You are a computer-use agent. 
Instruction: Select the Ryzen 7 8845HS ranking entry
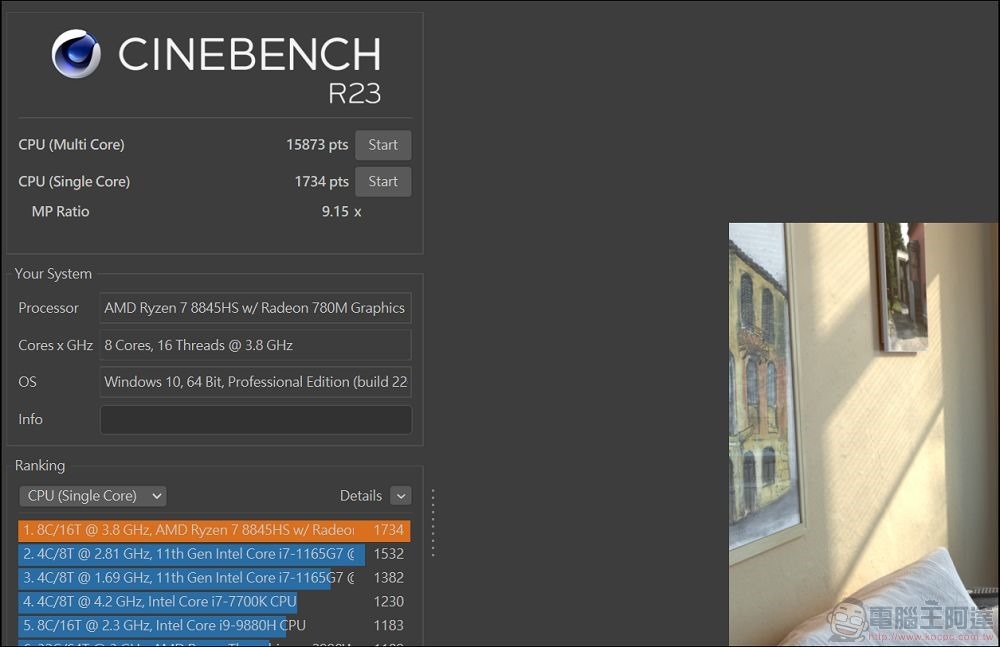point(190,530)
